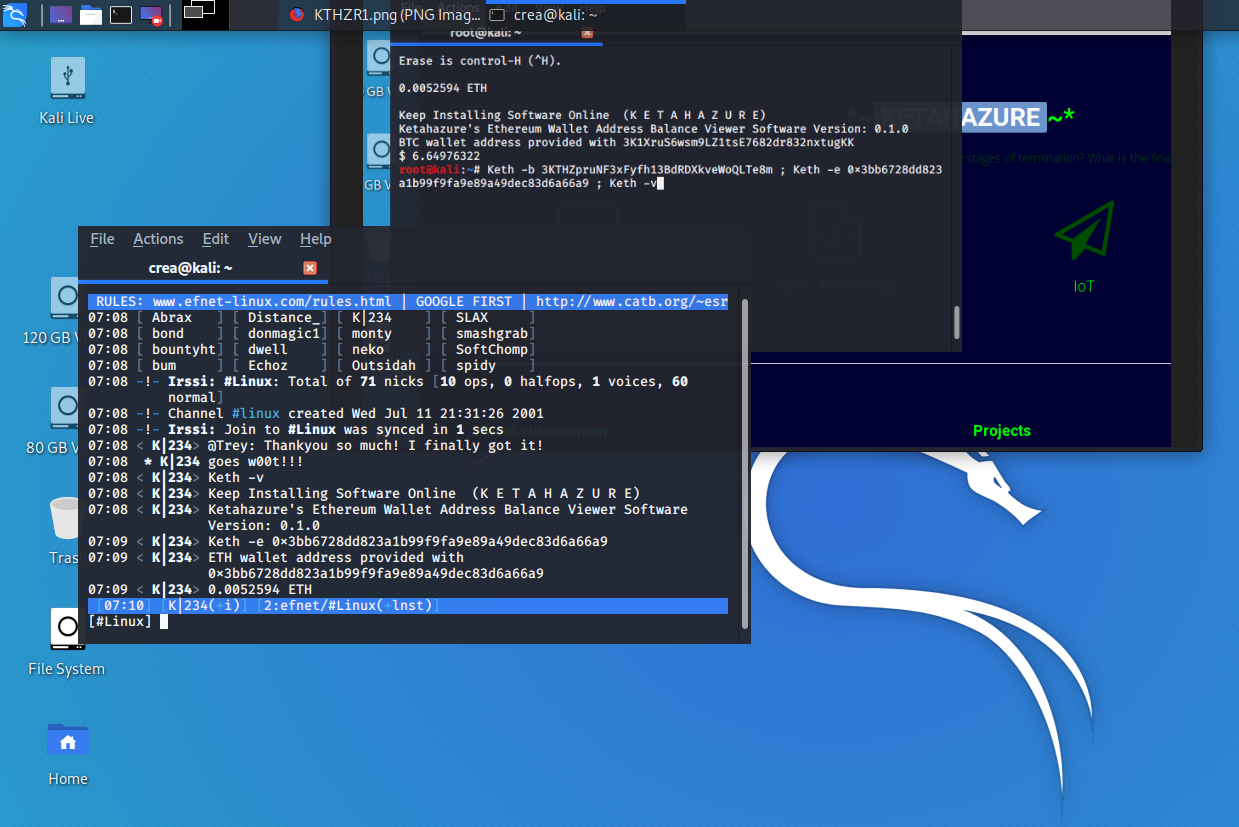Click the Projects link on the webpage

1001,431
